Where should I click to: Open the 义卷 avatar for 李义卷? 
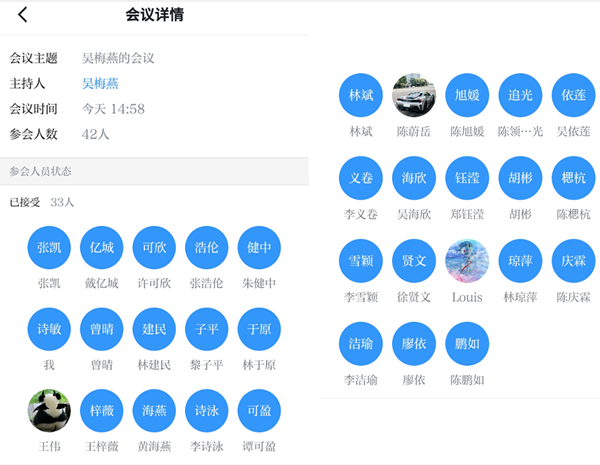click(x=361, y=179)
